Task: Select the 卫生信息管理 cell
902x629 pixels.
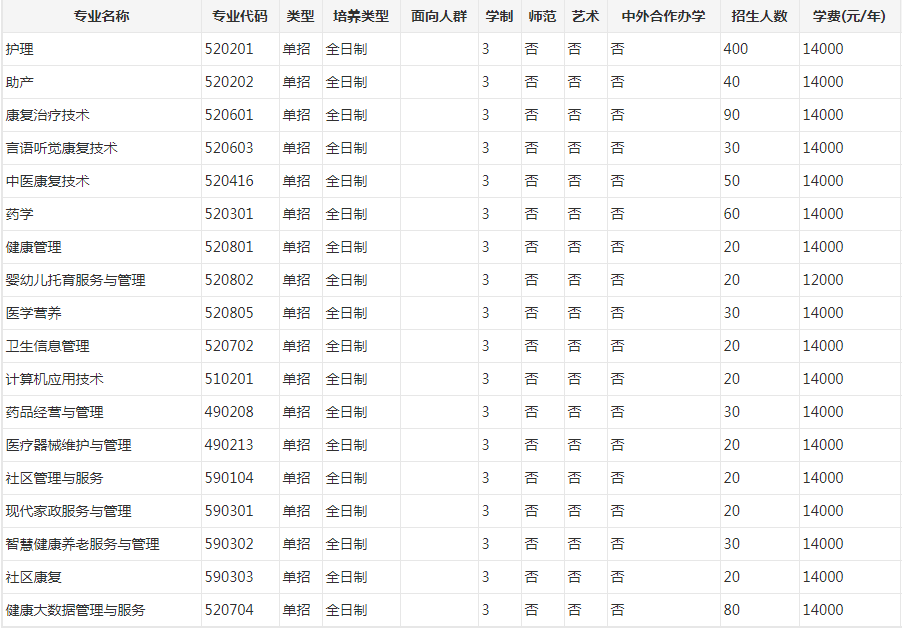Action: (x=101, y=346)
